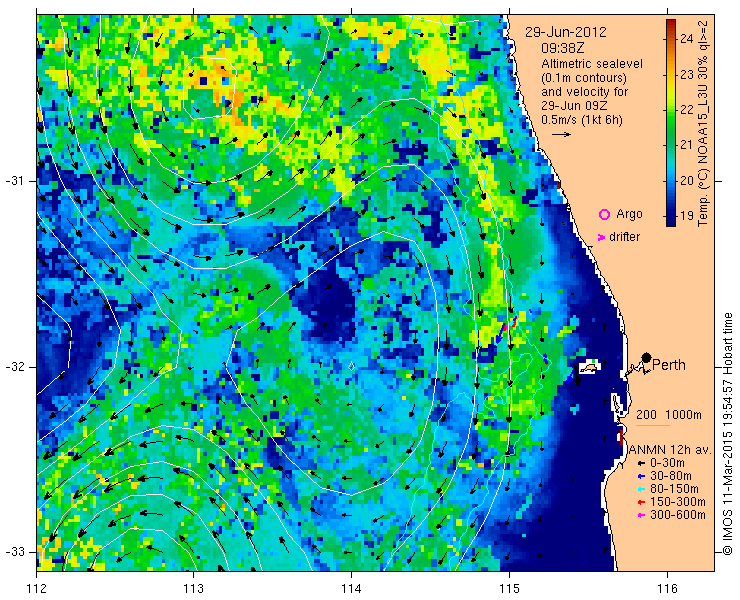The width and height of the screenshot is (740, 600).
Task: Click the Argo legend label
Action: [x=629, y=214]
